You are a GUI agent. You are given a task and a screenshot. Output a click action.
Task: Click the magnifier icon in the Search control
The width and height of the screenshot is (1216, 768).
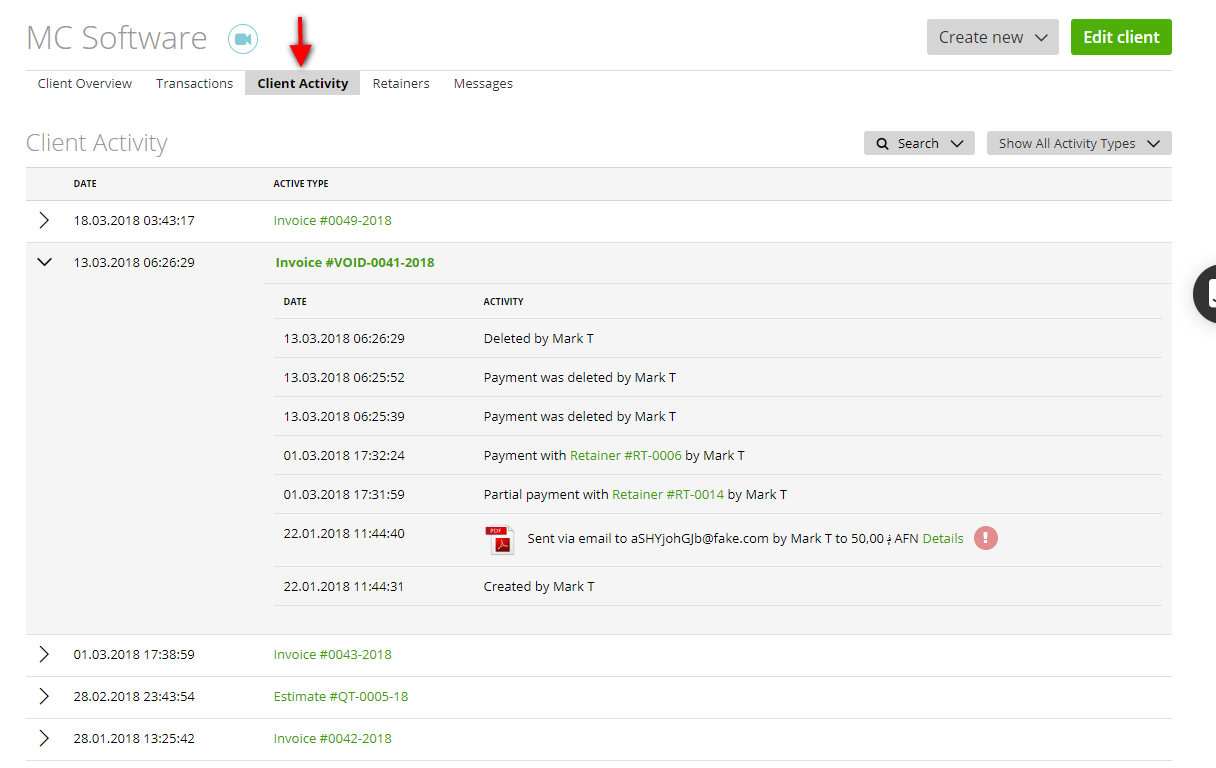tap(884, 143)
